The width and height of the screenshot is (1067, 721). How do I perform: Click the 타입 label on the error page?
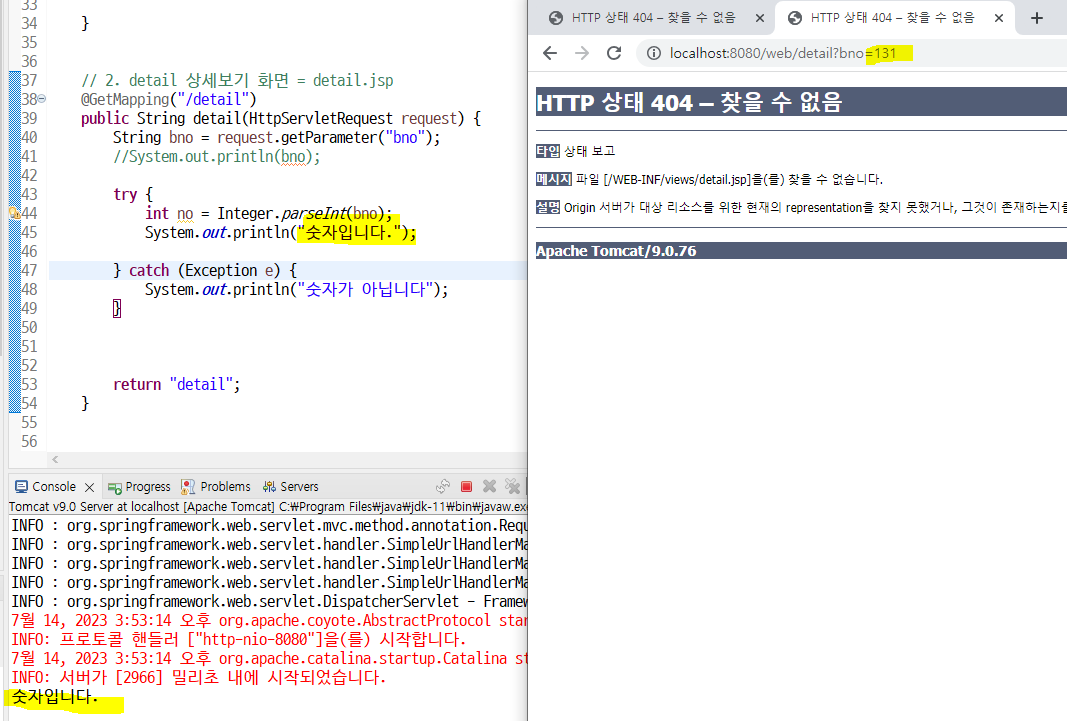point(548,151)
